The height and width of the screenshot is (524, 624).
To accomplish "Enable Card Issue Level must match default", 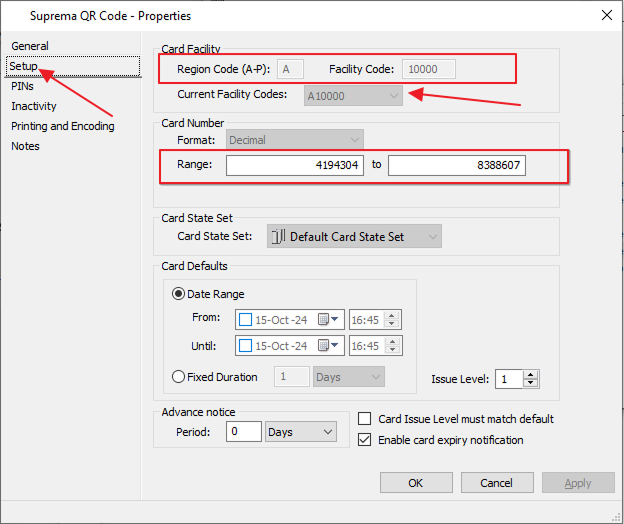I will coord(365,419).
